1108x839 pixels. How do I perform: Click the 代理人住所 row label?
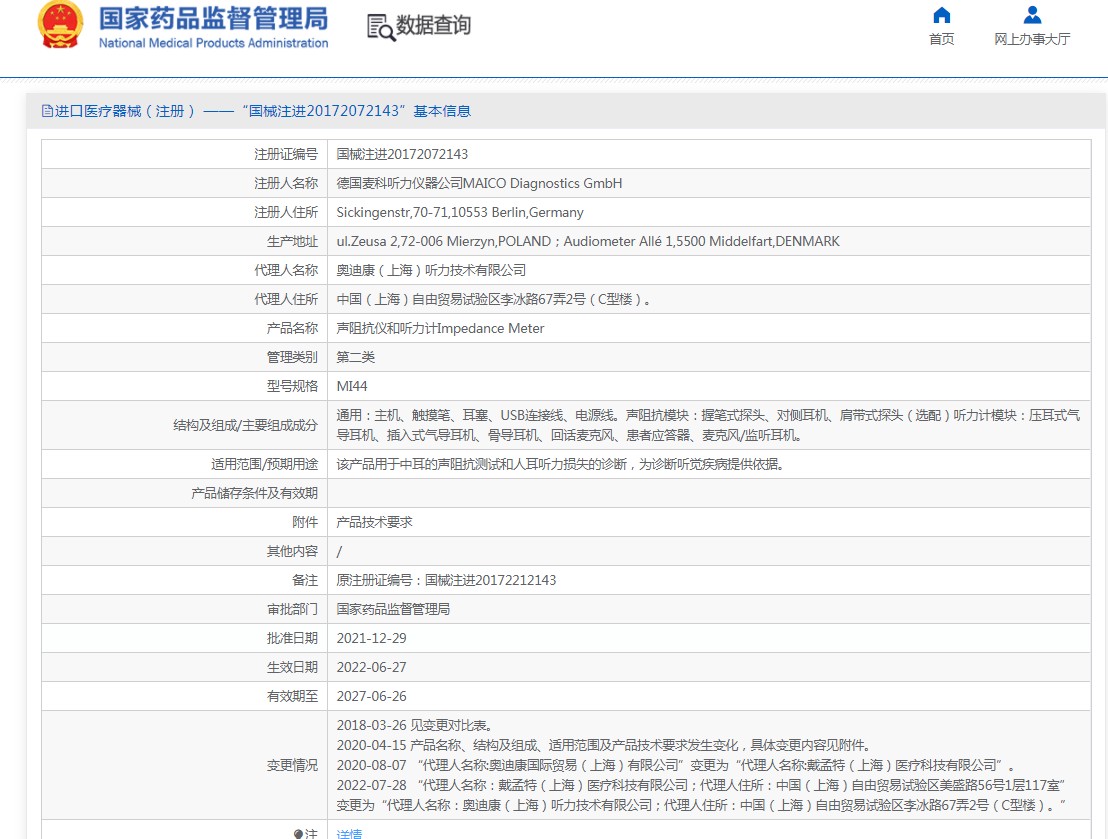click(286, 299)
